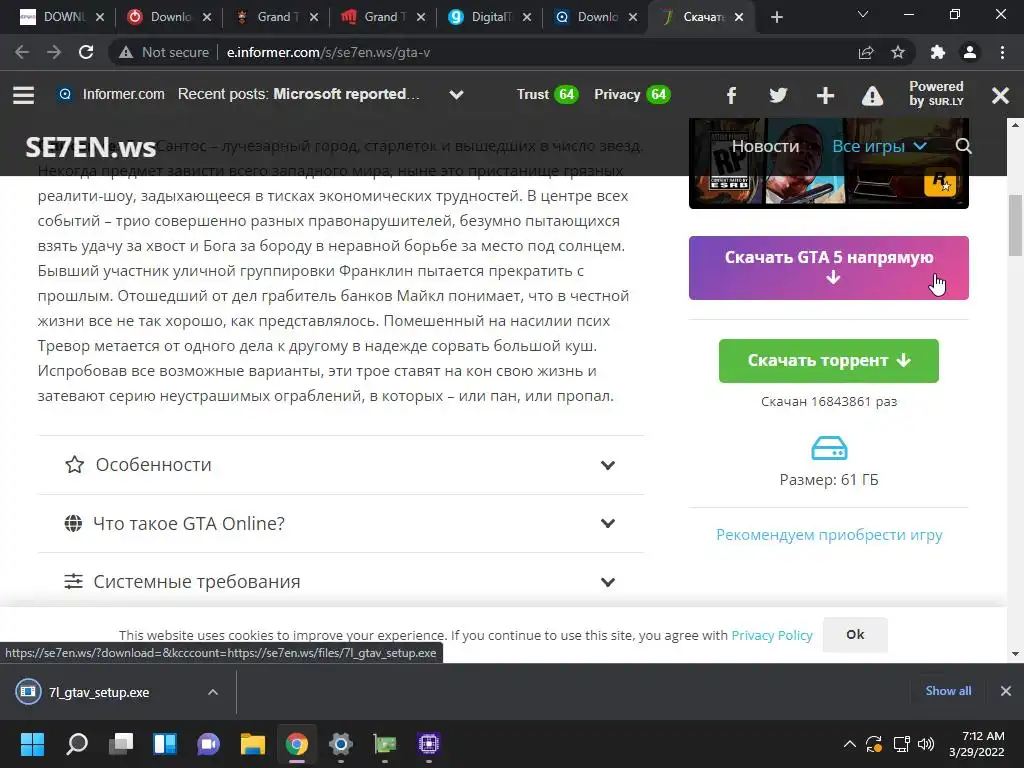Expand Что такое GTA Online section
The height and width of the screenshot is (768, 1024).
[341, 524]
